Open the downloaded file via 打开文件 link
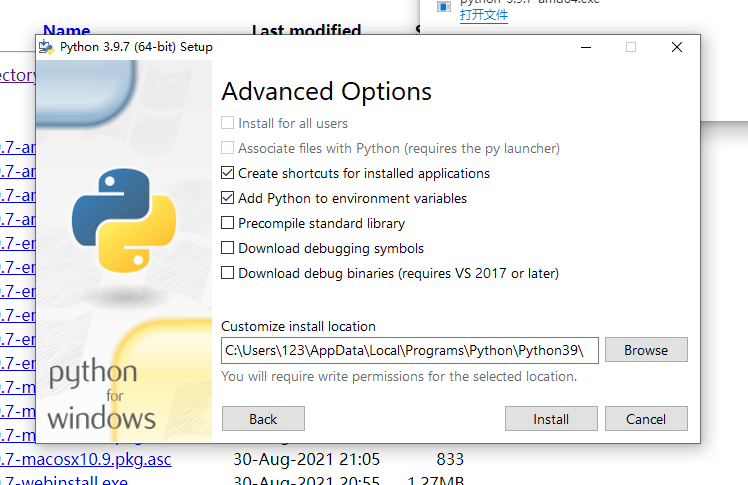This screenshot has height=485, width=748. (x=484, y=15)
